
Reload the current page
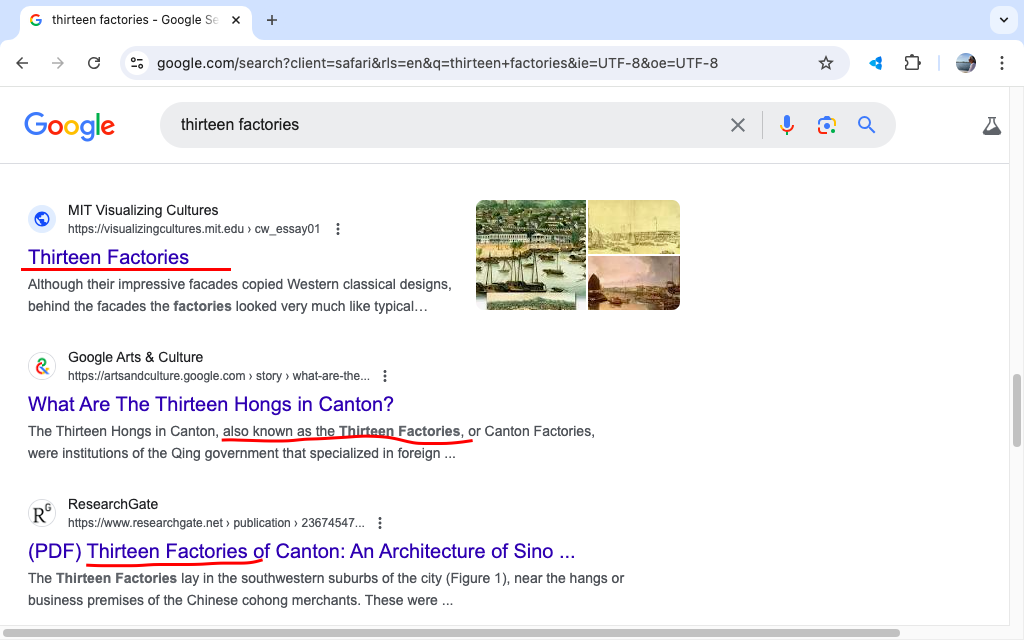point(94,63)
